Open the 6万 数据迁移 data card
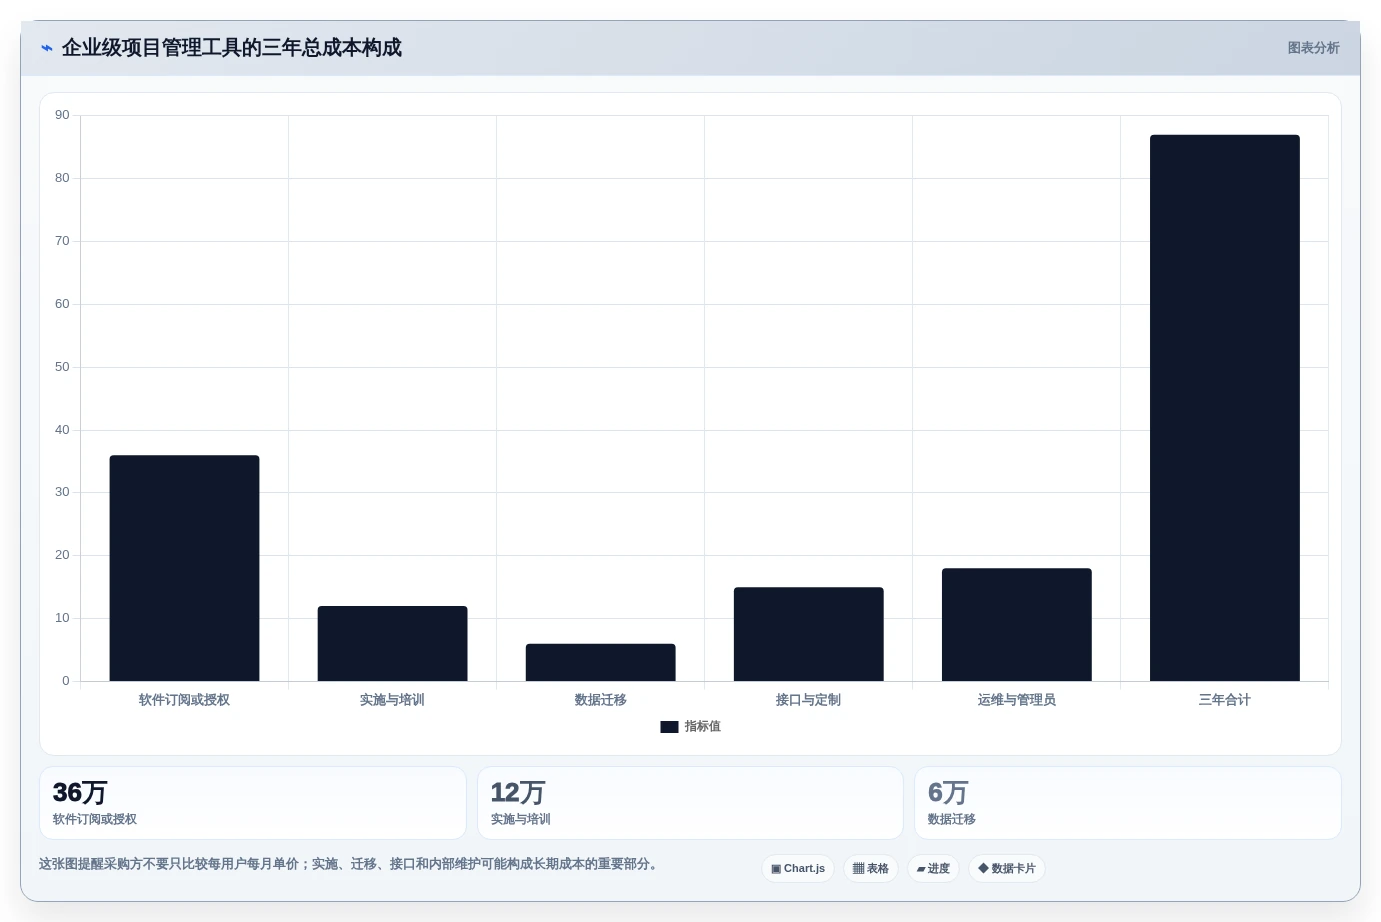The image size is (1381, 922). coord(1128,803)
